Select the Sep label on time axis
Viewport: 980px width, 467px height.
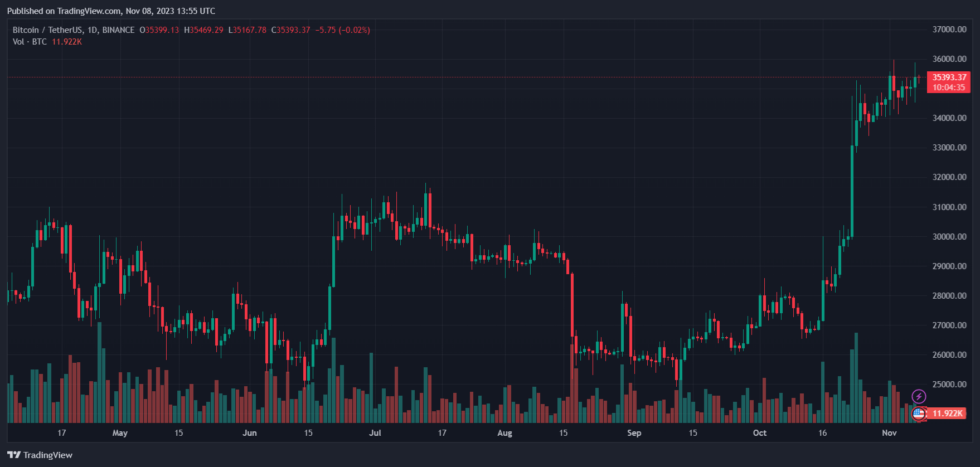[x=634, y=433]
